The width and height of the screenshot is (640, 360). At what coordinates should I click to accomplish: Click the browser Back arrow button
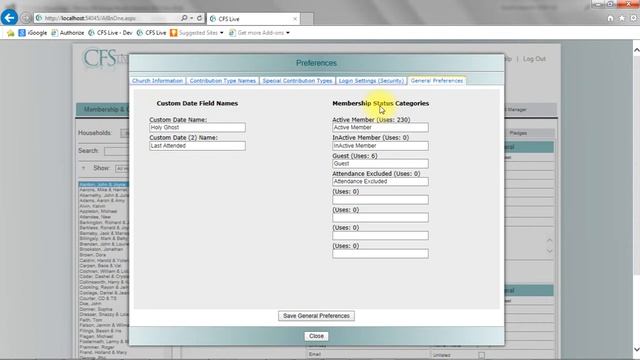tap(9, 18)
